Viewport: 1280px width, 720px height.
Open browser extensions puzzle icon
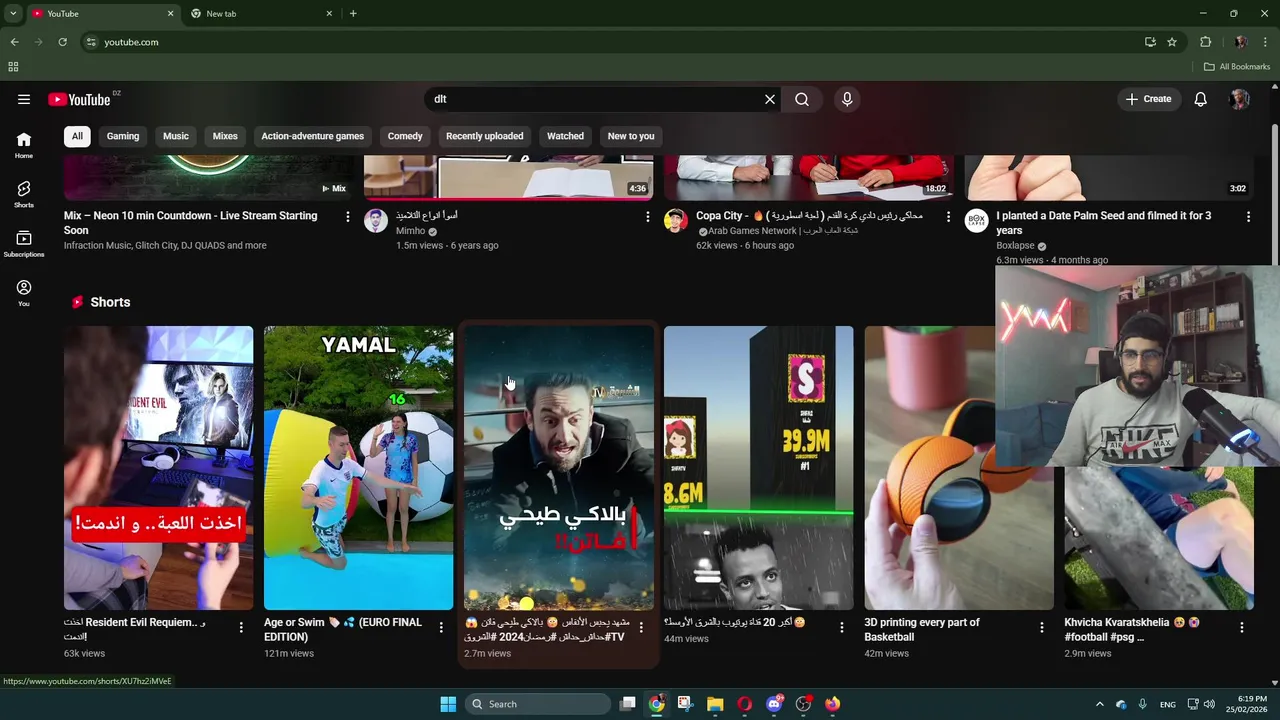[1205, 42]
